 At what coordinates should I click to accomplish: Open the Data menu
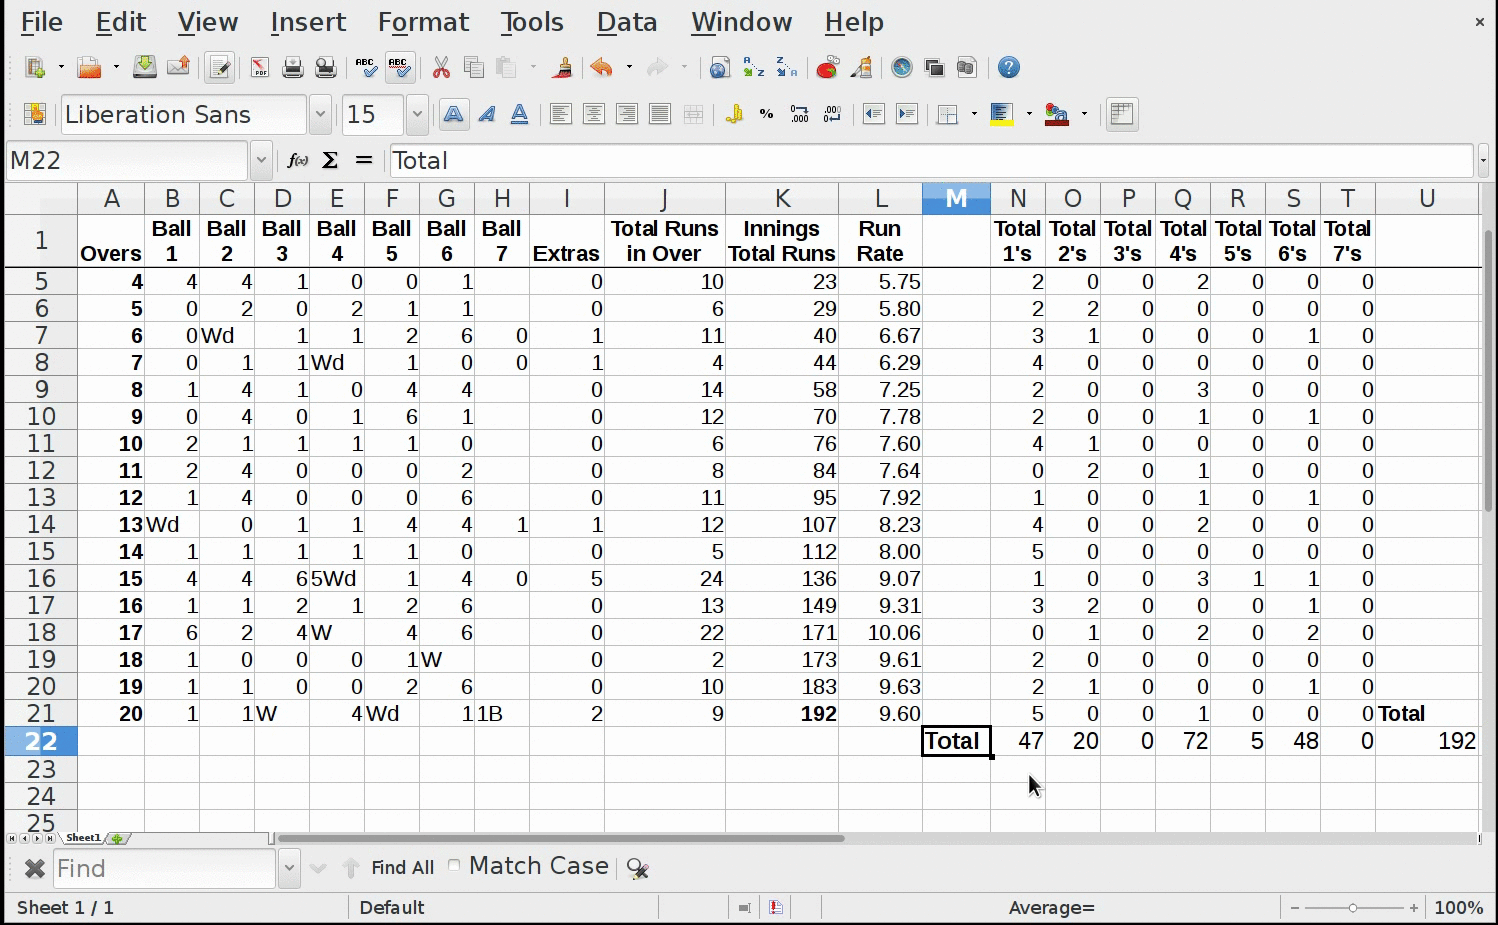pyautogui.click(x=627, y=22)
